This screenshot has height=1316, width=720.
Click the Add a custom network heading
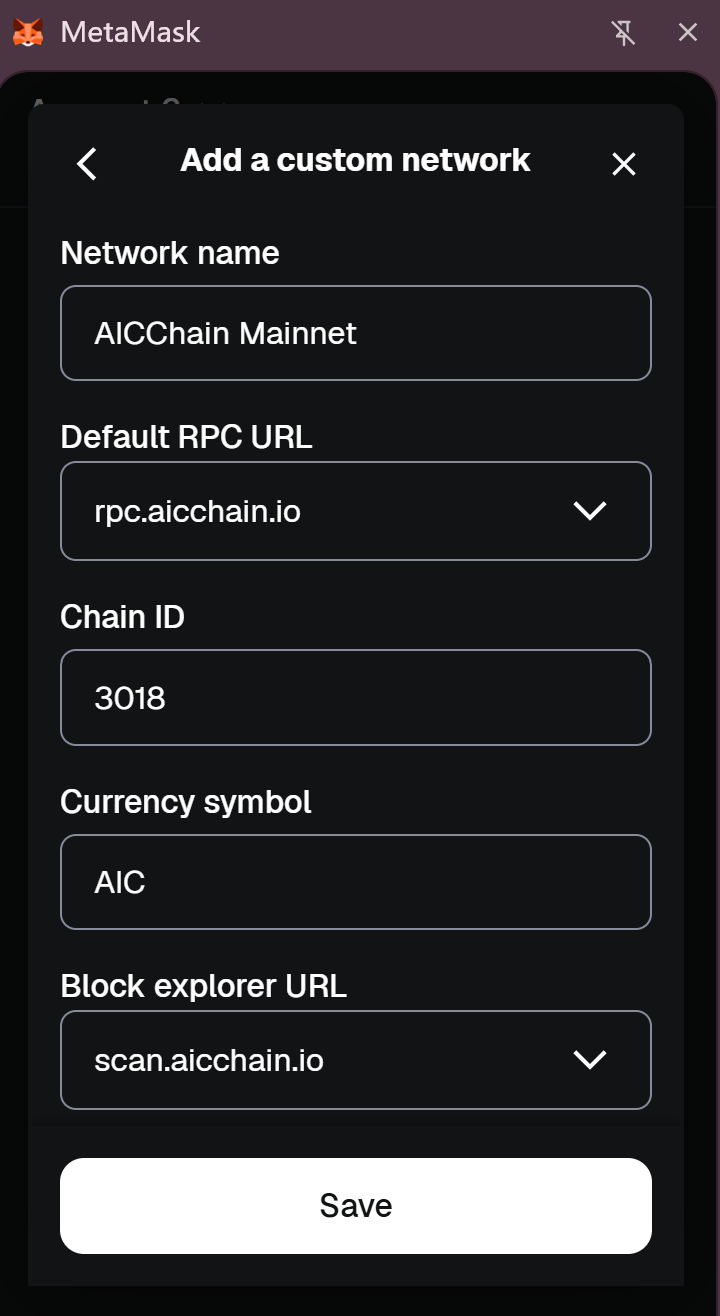355,160
